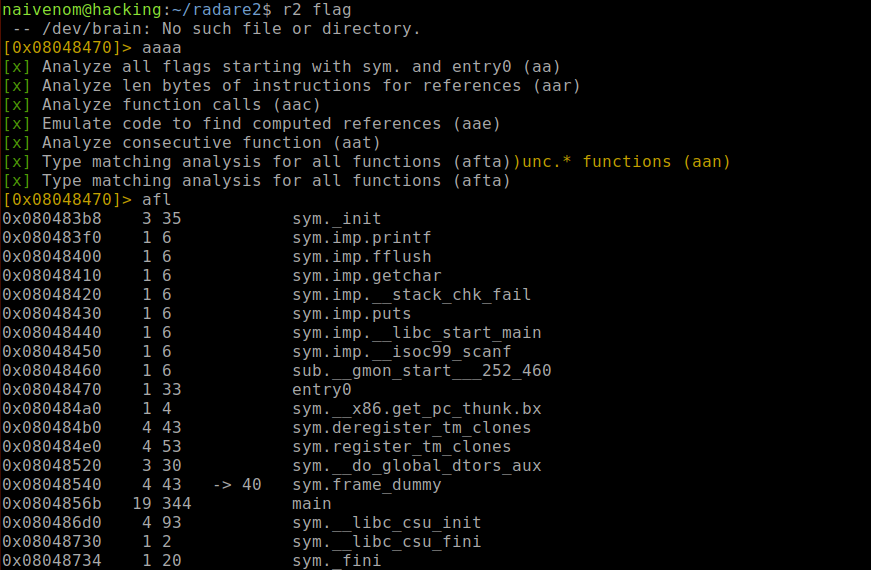This screenshot has height=570, width=871.
Task: Click the [x] marker beside the emulate code (aae) line
Action: click(x=17, y=124)
